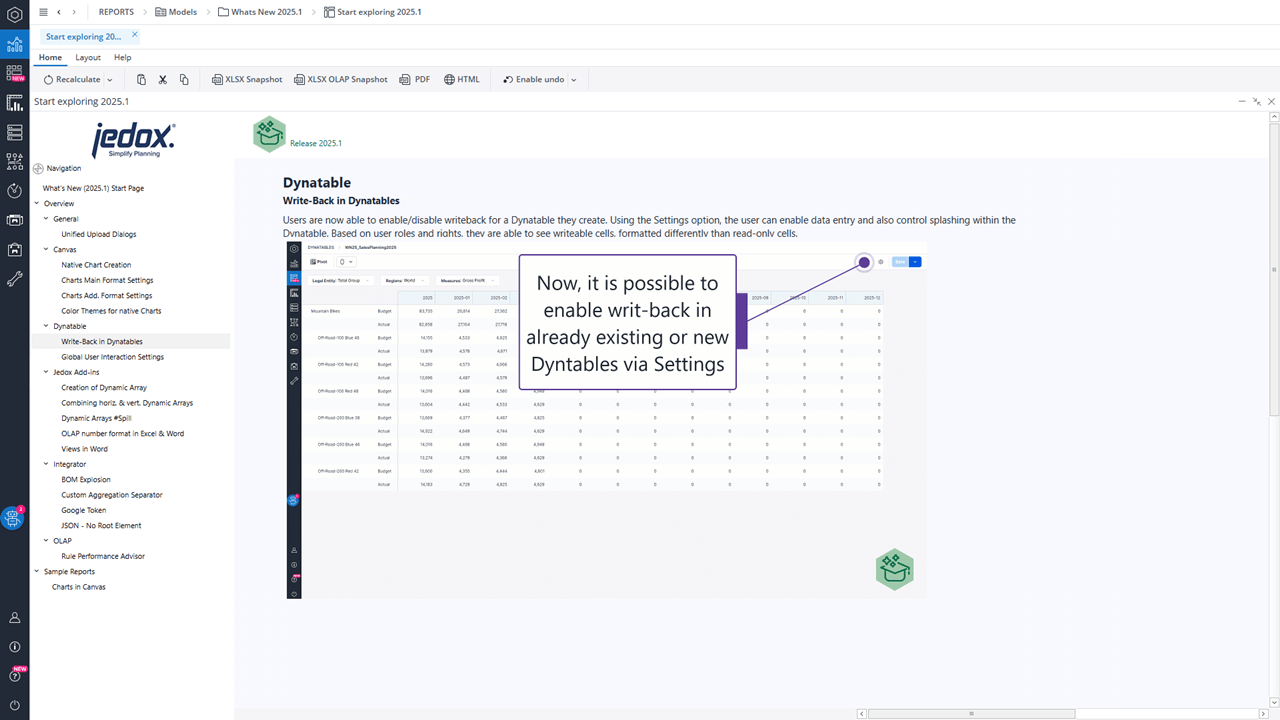
Task: Collapse the Integrator tree node
Action: click(45, 464)
